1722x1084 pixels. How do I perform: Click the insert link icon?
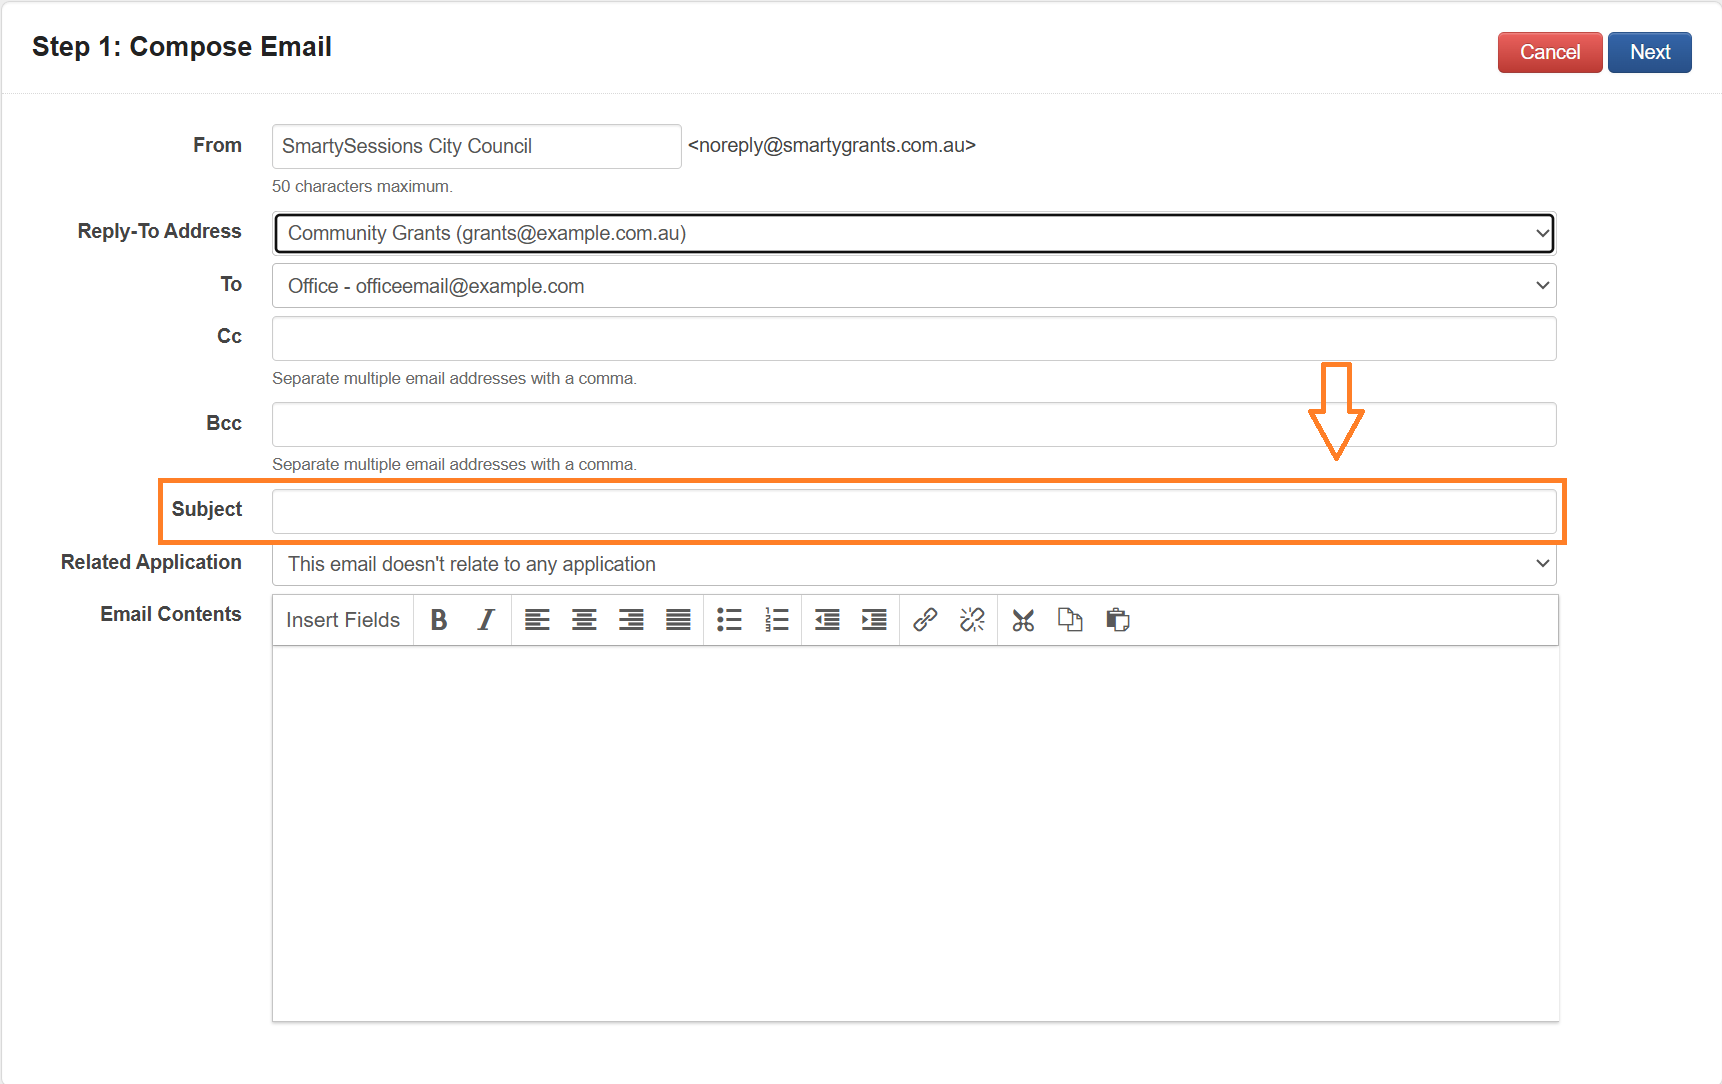pyautogui.click(x=925, y=620)
